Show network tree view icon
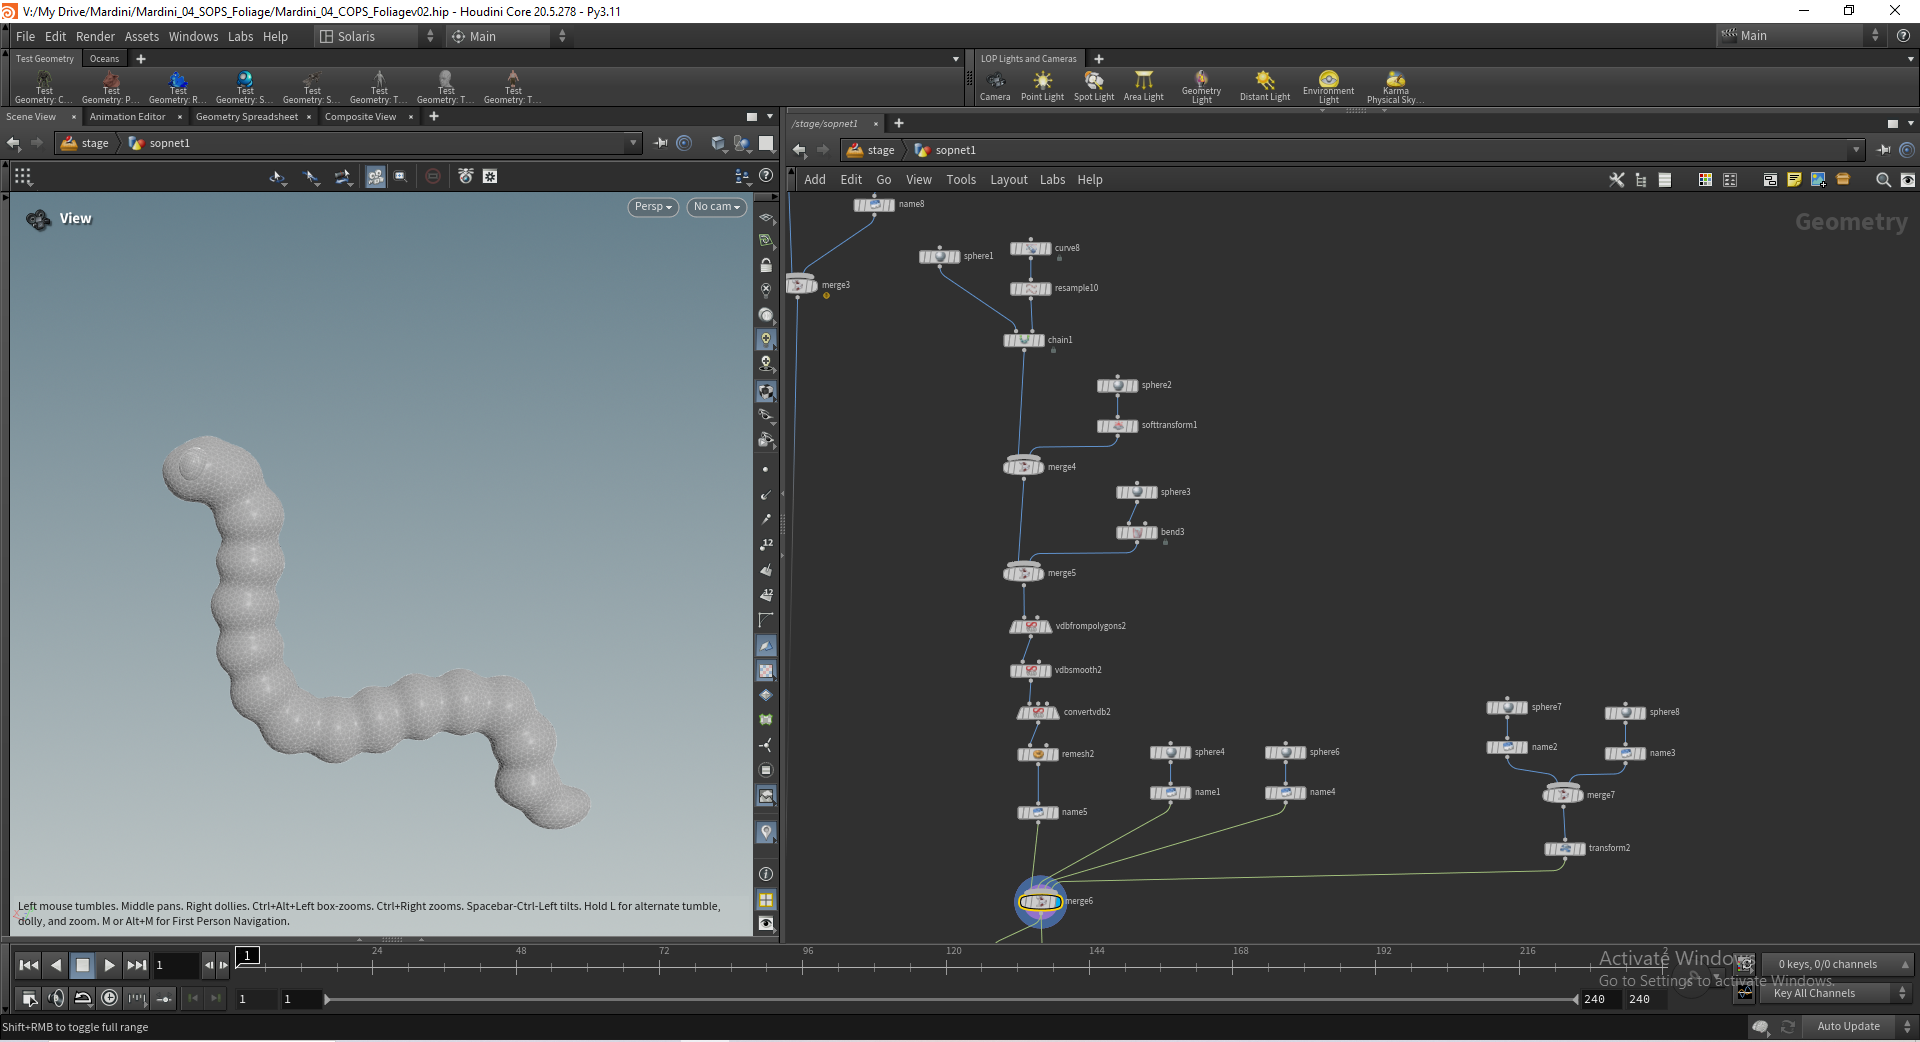 pos(1641,180)
